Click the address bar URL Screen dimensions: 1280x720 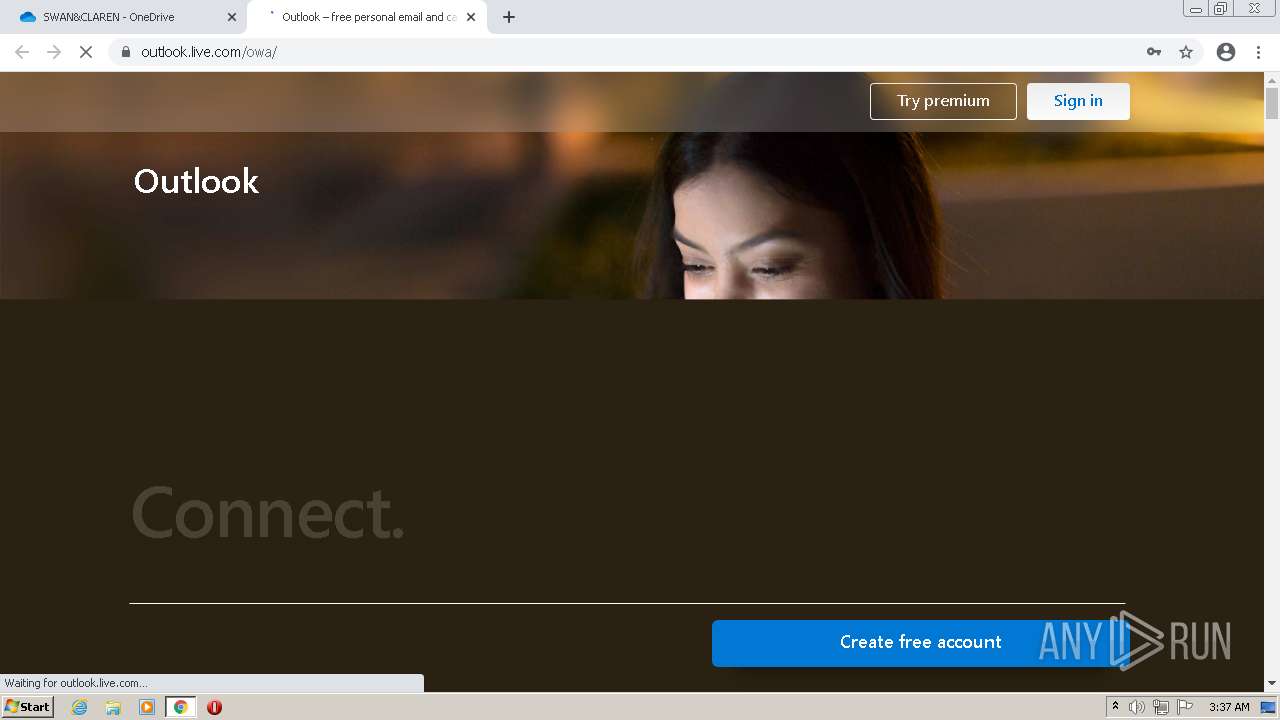209,52
